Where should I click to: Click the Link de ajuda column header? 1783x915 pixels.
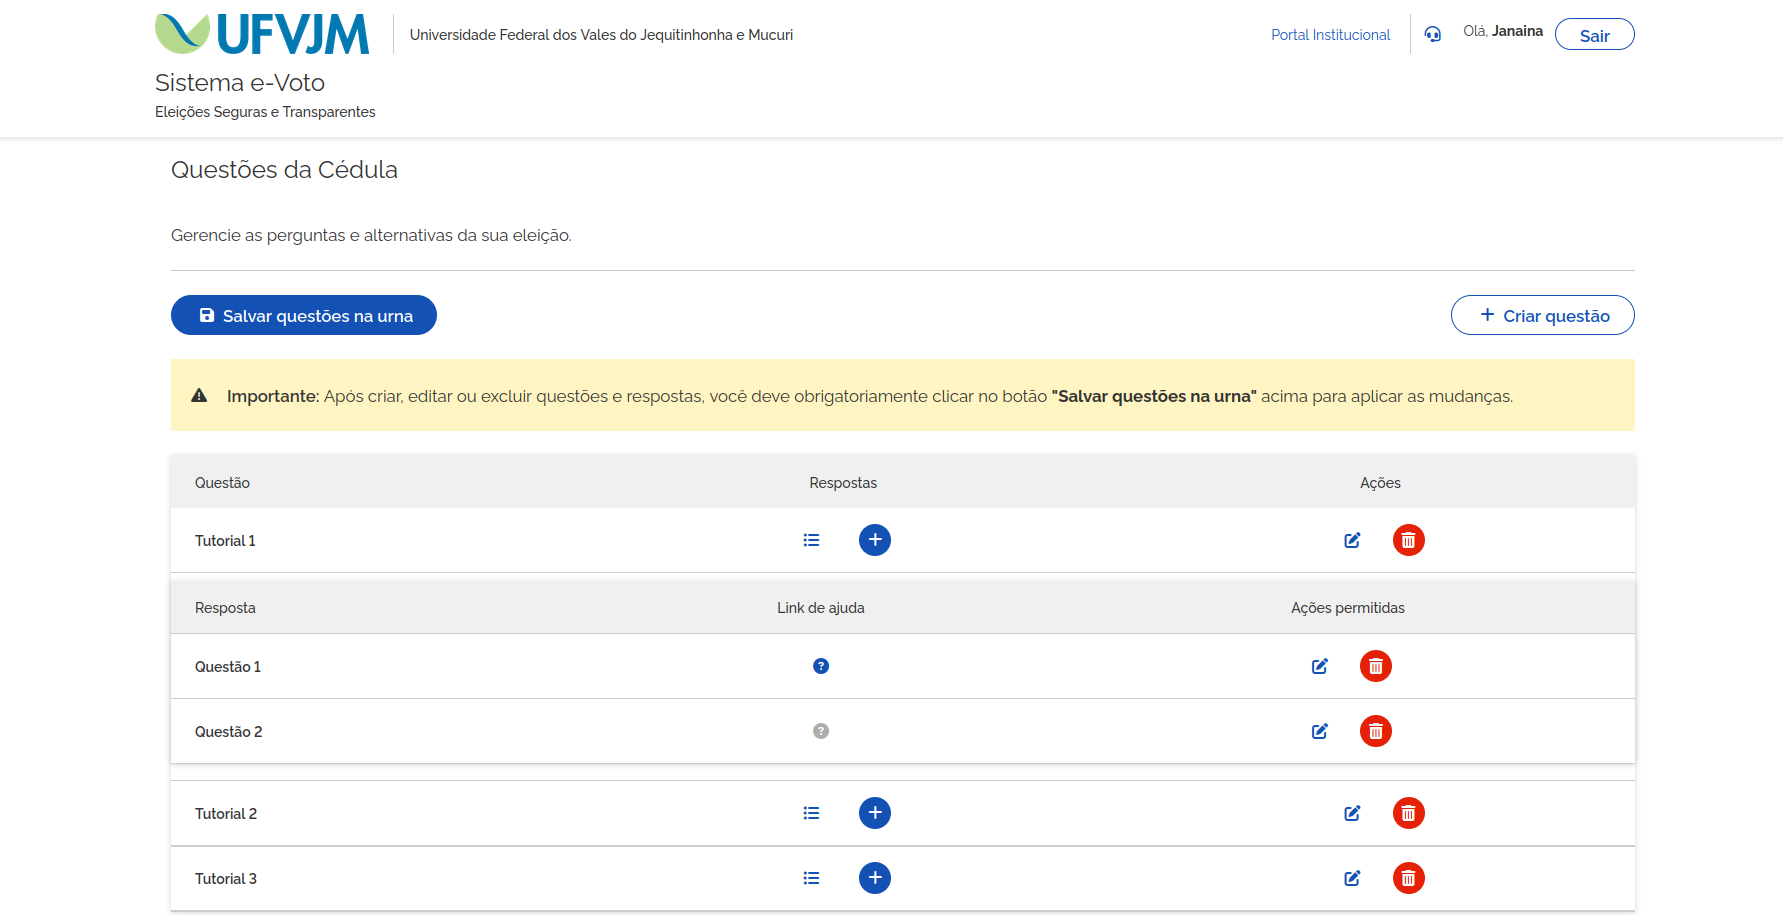pos(821,608)
